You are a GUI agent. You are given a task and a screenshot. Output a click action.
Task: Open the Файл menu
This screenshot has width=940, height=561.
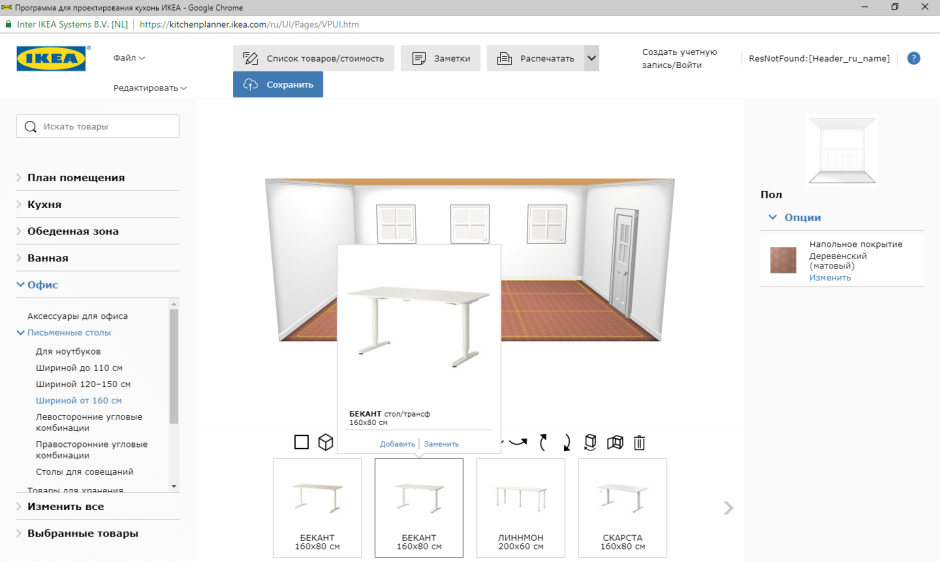129,58
